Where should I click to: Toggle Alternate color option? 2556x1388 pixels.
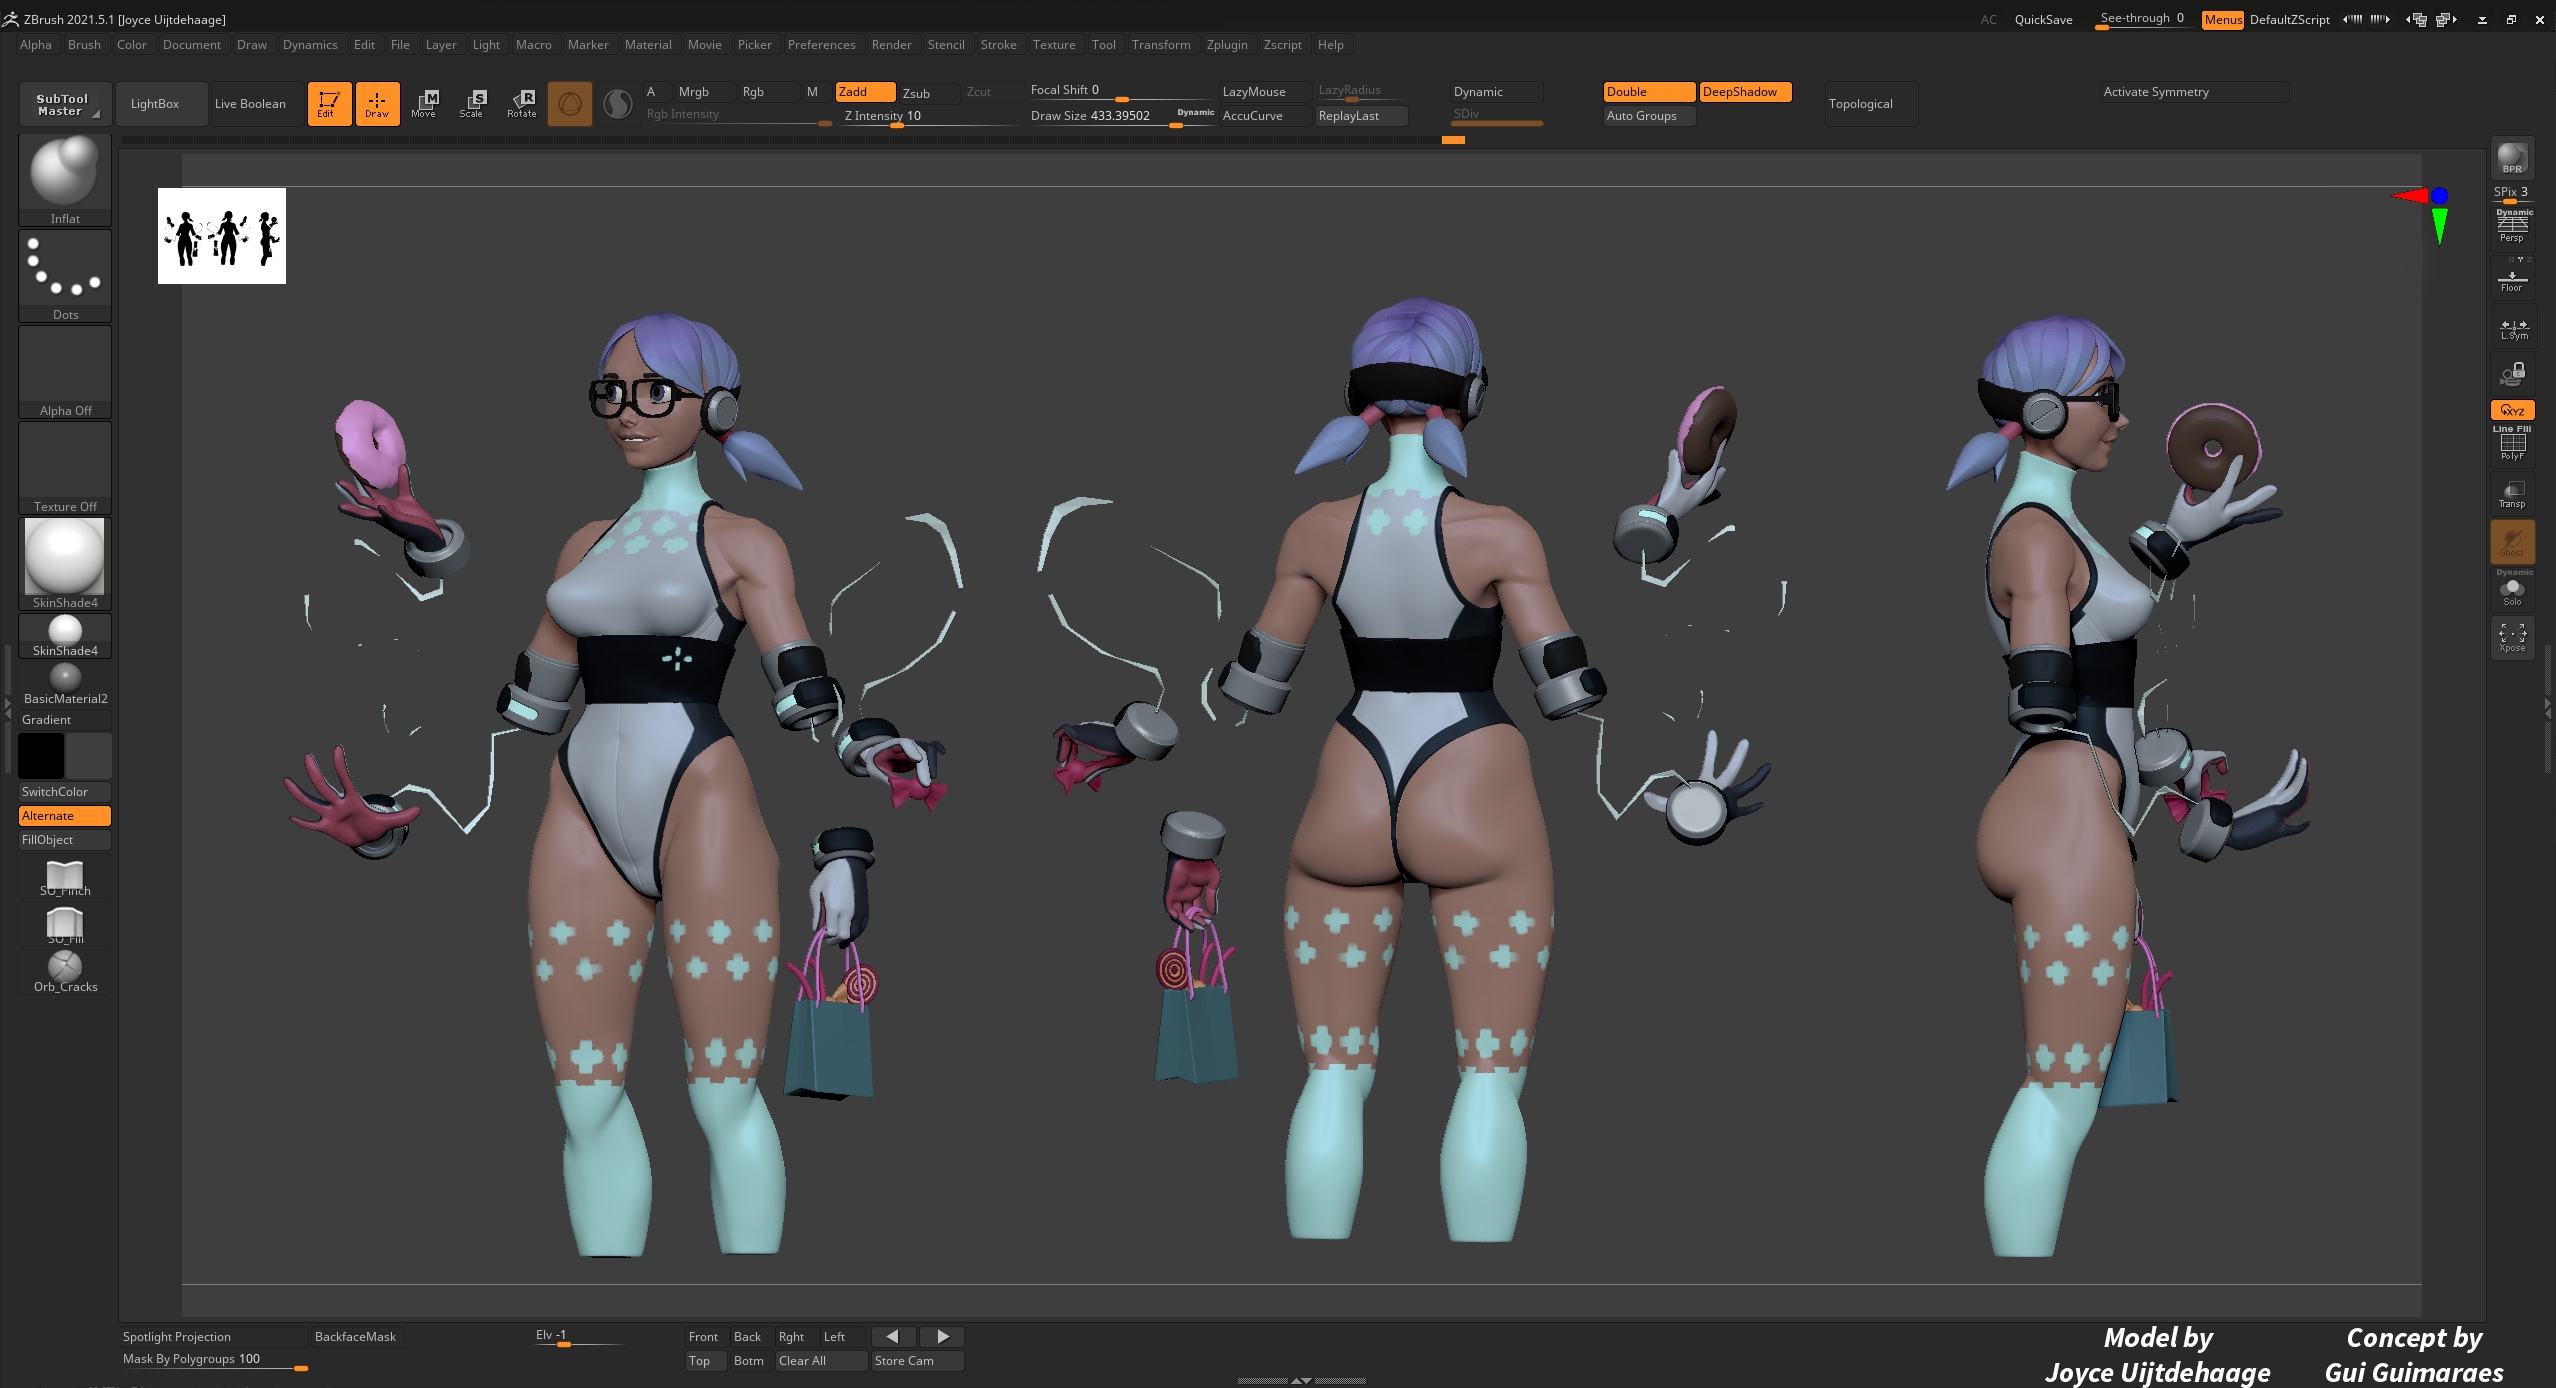coord(65,816)
